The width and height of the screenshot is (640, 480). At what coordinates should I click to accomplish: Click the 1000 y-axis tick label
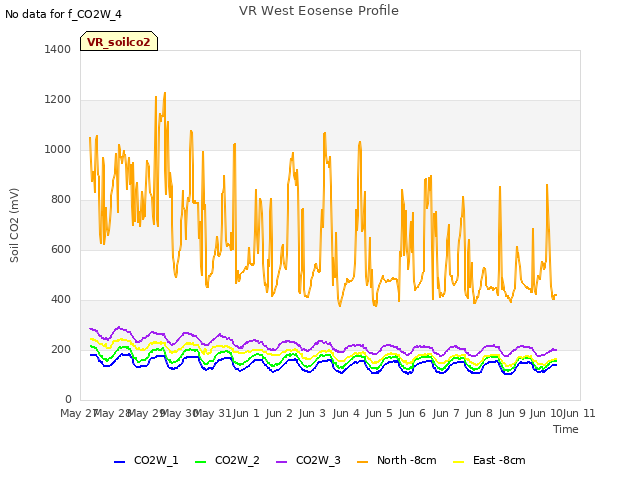point(58,149)
